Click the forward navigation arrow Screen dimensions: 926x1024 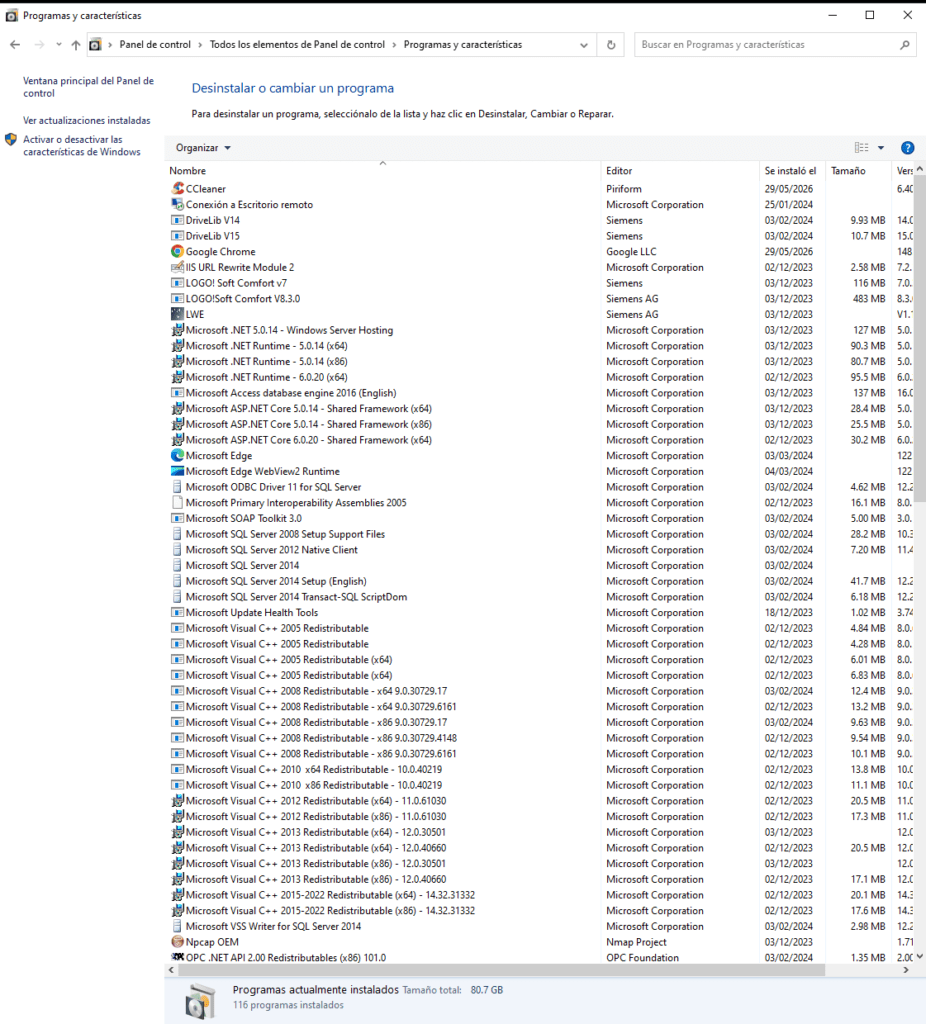[x=39, y=44]
